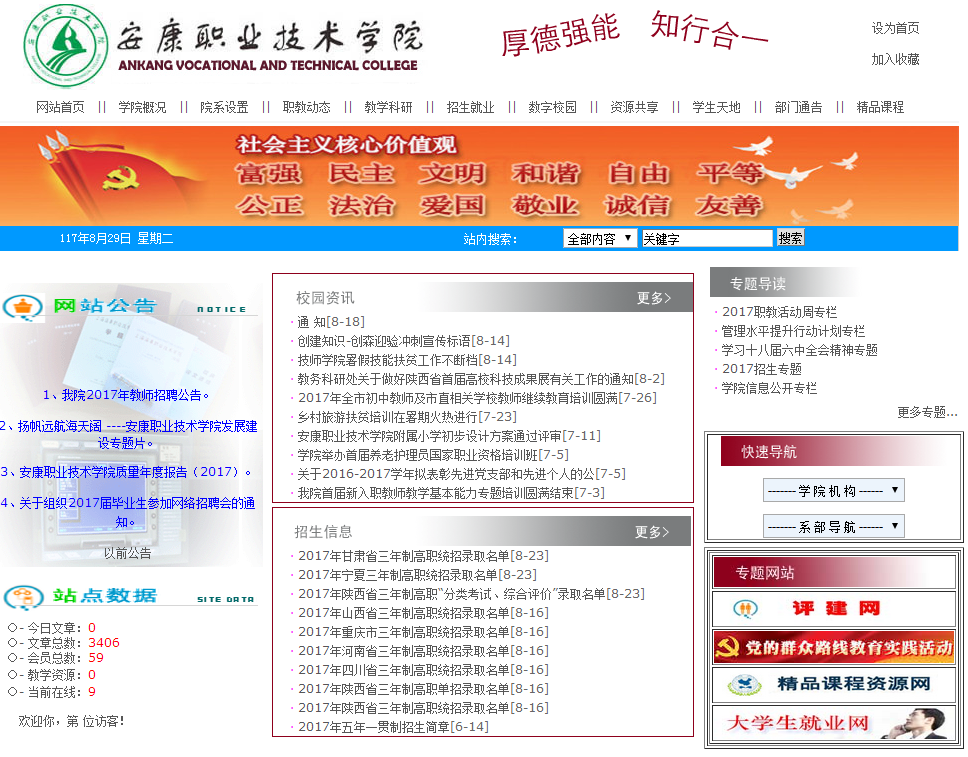Click the 站点数据 site data header icon
968x757 pixels.
pos(24,596)
